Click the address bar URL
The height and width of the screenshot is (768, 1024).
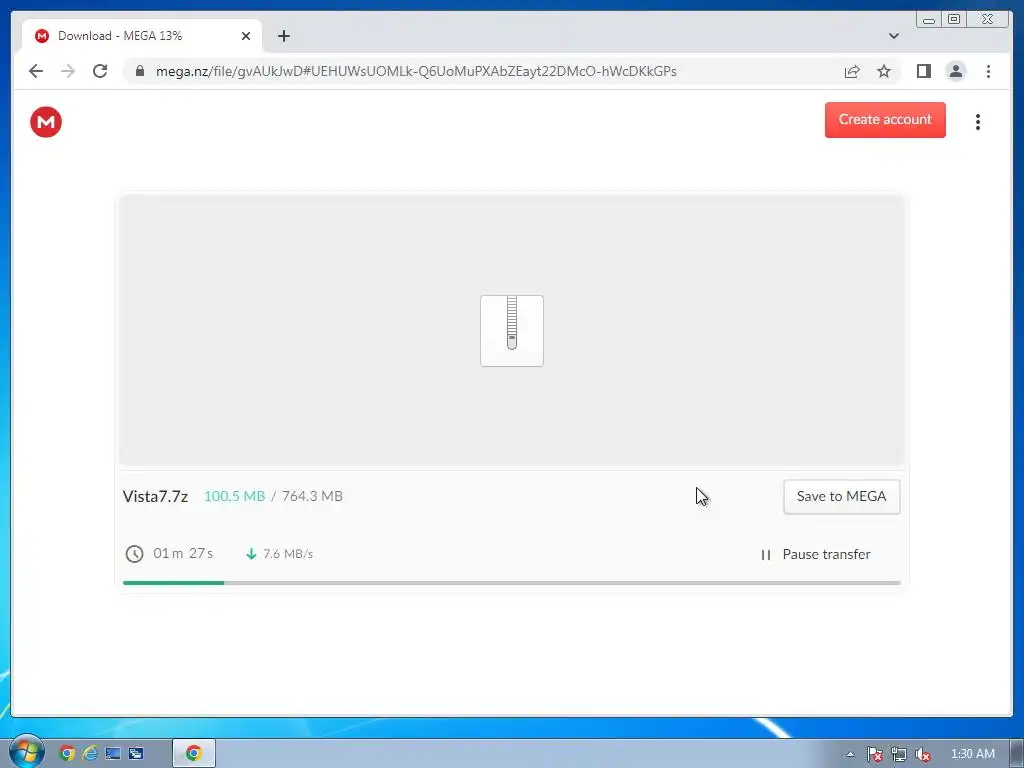coord(416,71)
